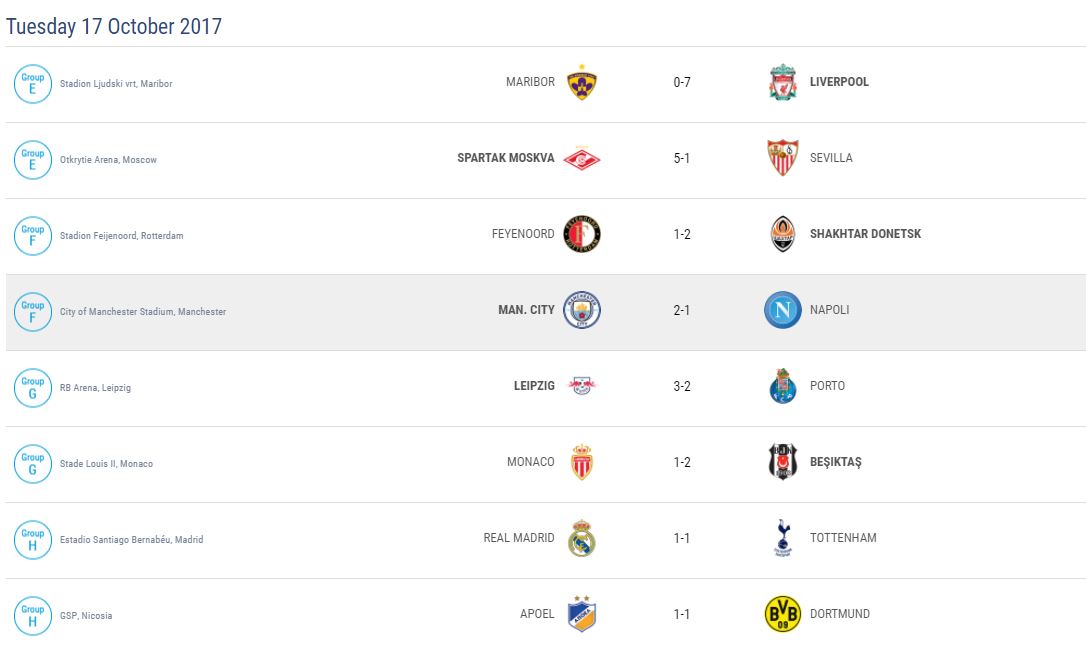Click the Group H badge for APOEL match
Screen dimensions: 1086x663
(32, 615)
